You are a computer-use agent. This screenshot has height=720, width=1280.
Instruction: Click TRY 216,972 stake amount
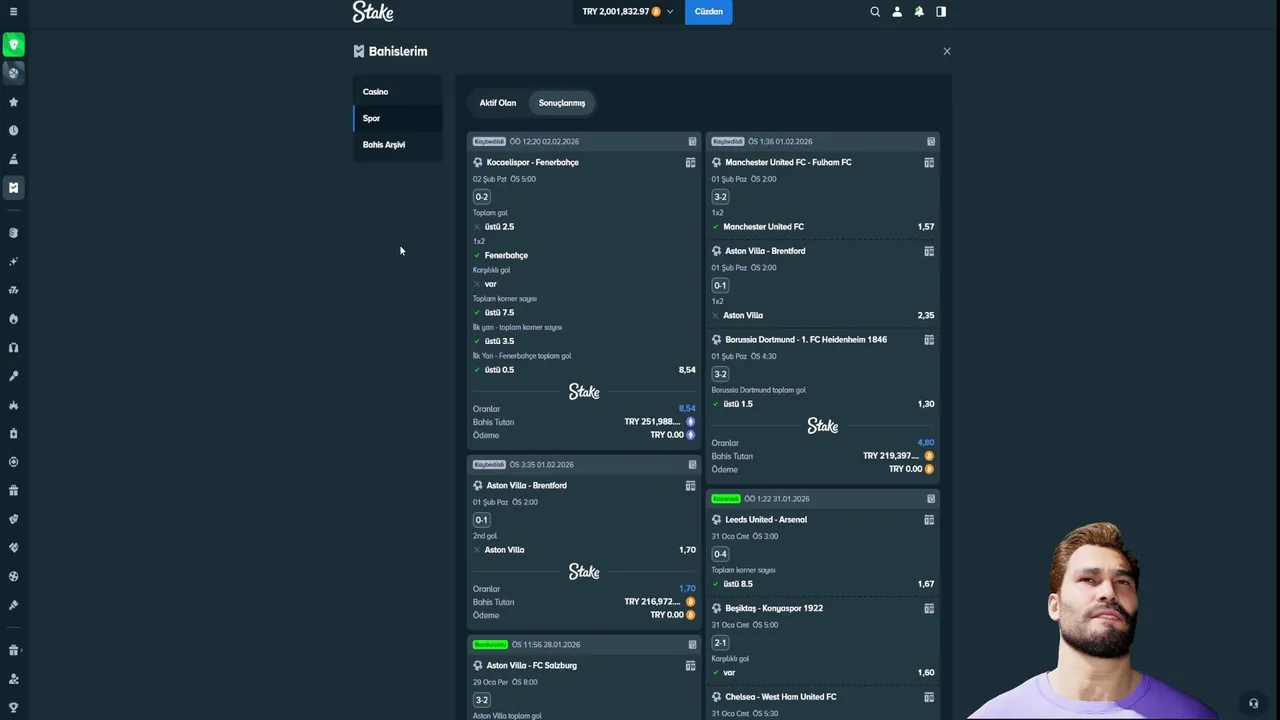click(x=653, y=602)
